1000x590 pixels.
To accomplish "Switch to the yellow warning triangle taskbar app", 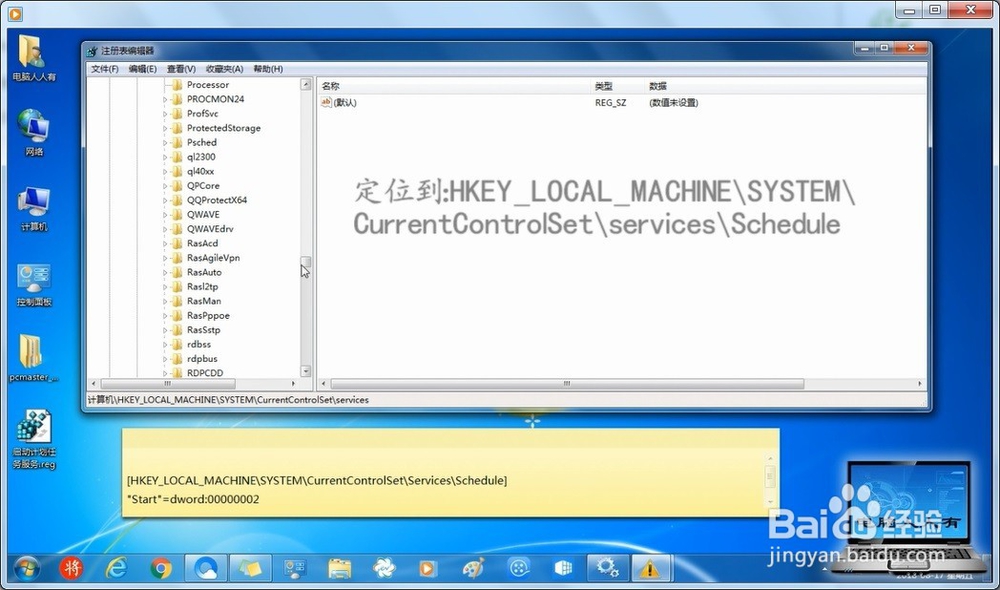I will [x=650, y=568].
